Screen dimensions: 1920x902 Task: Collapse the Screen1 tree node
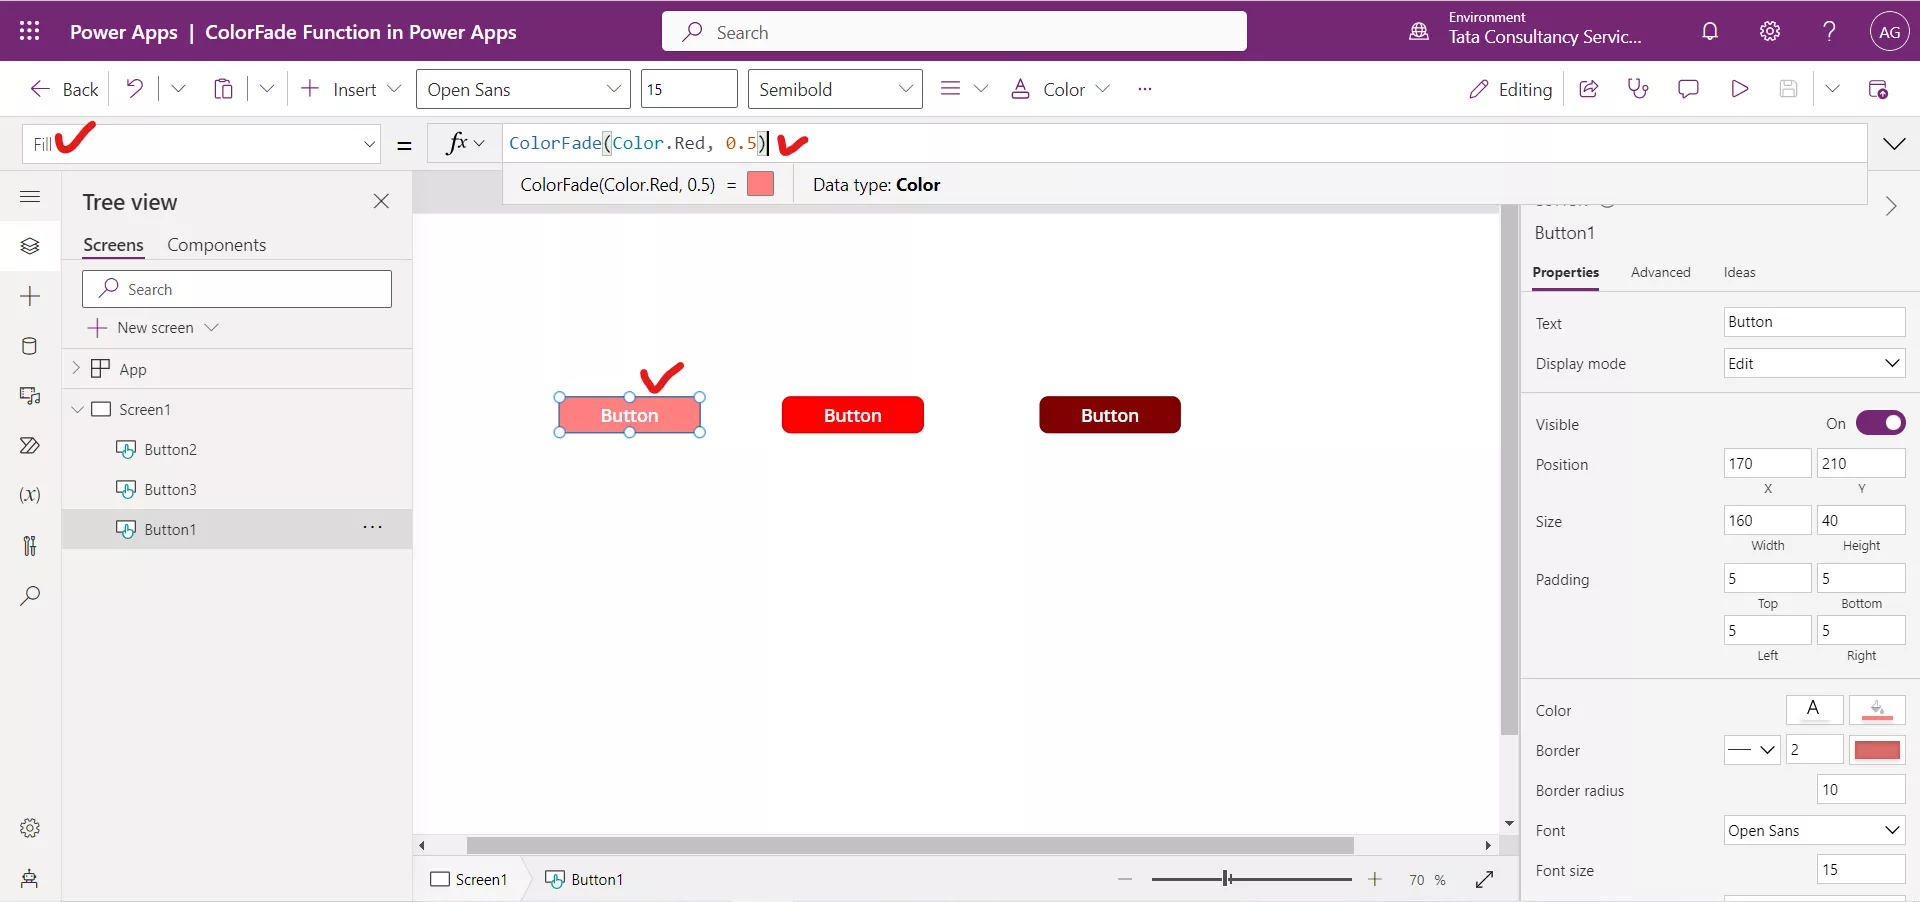coord(78,409)
